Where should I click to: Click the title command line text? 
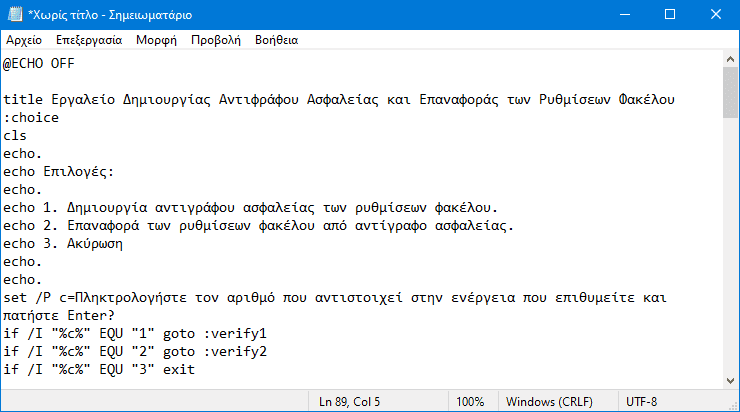tap(339, 100)
